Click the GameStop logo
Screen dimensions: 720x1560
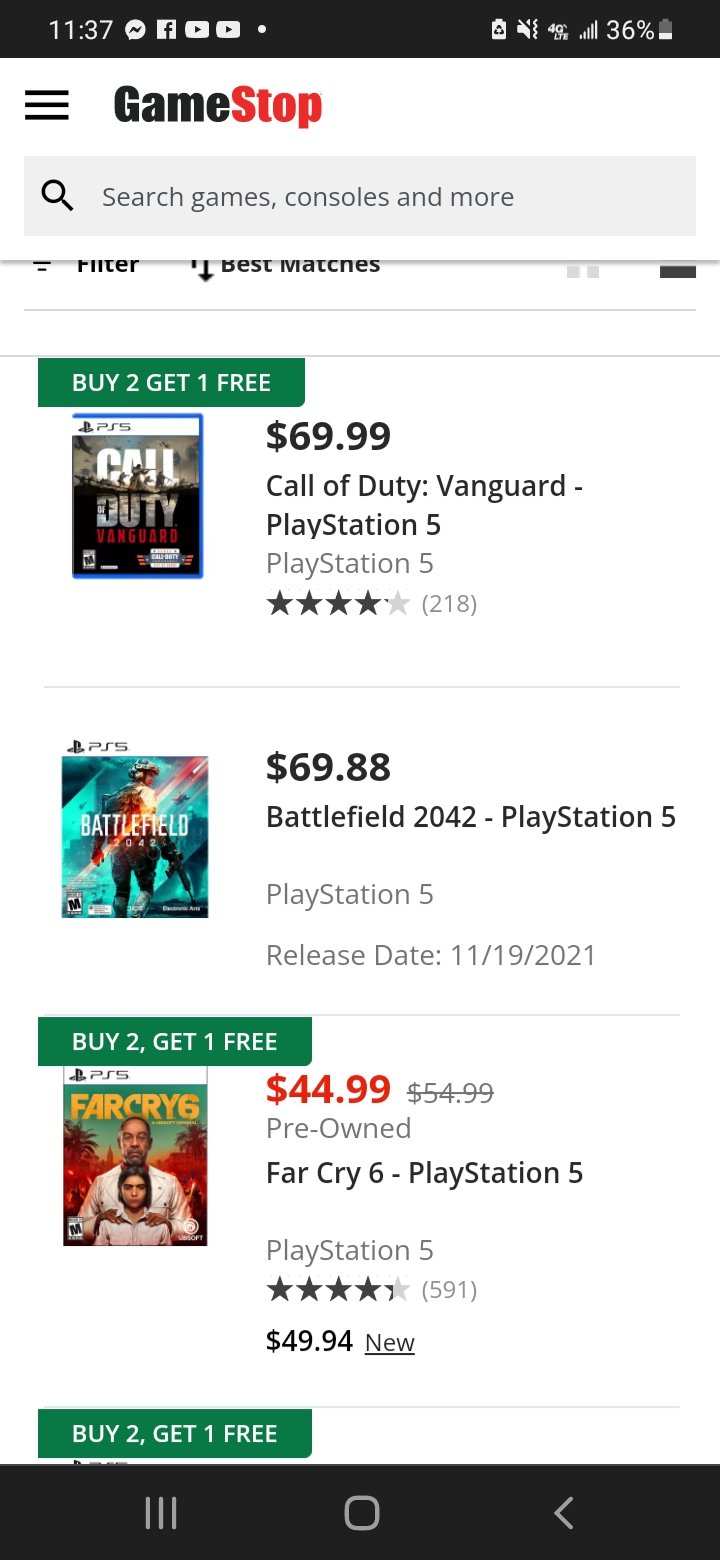(x=217, y=106)
